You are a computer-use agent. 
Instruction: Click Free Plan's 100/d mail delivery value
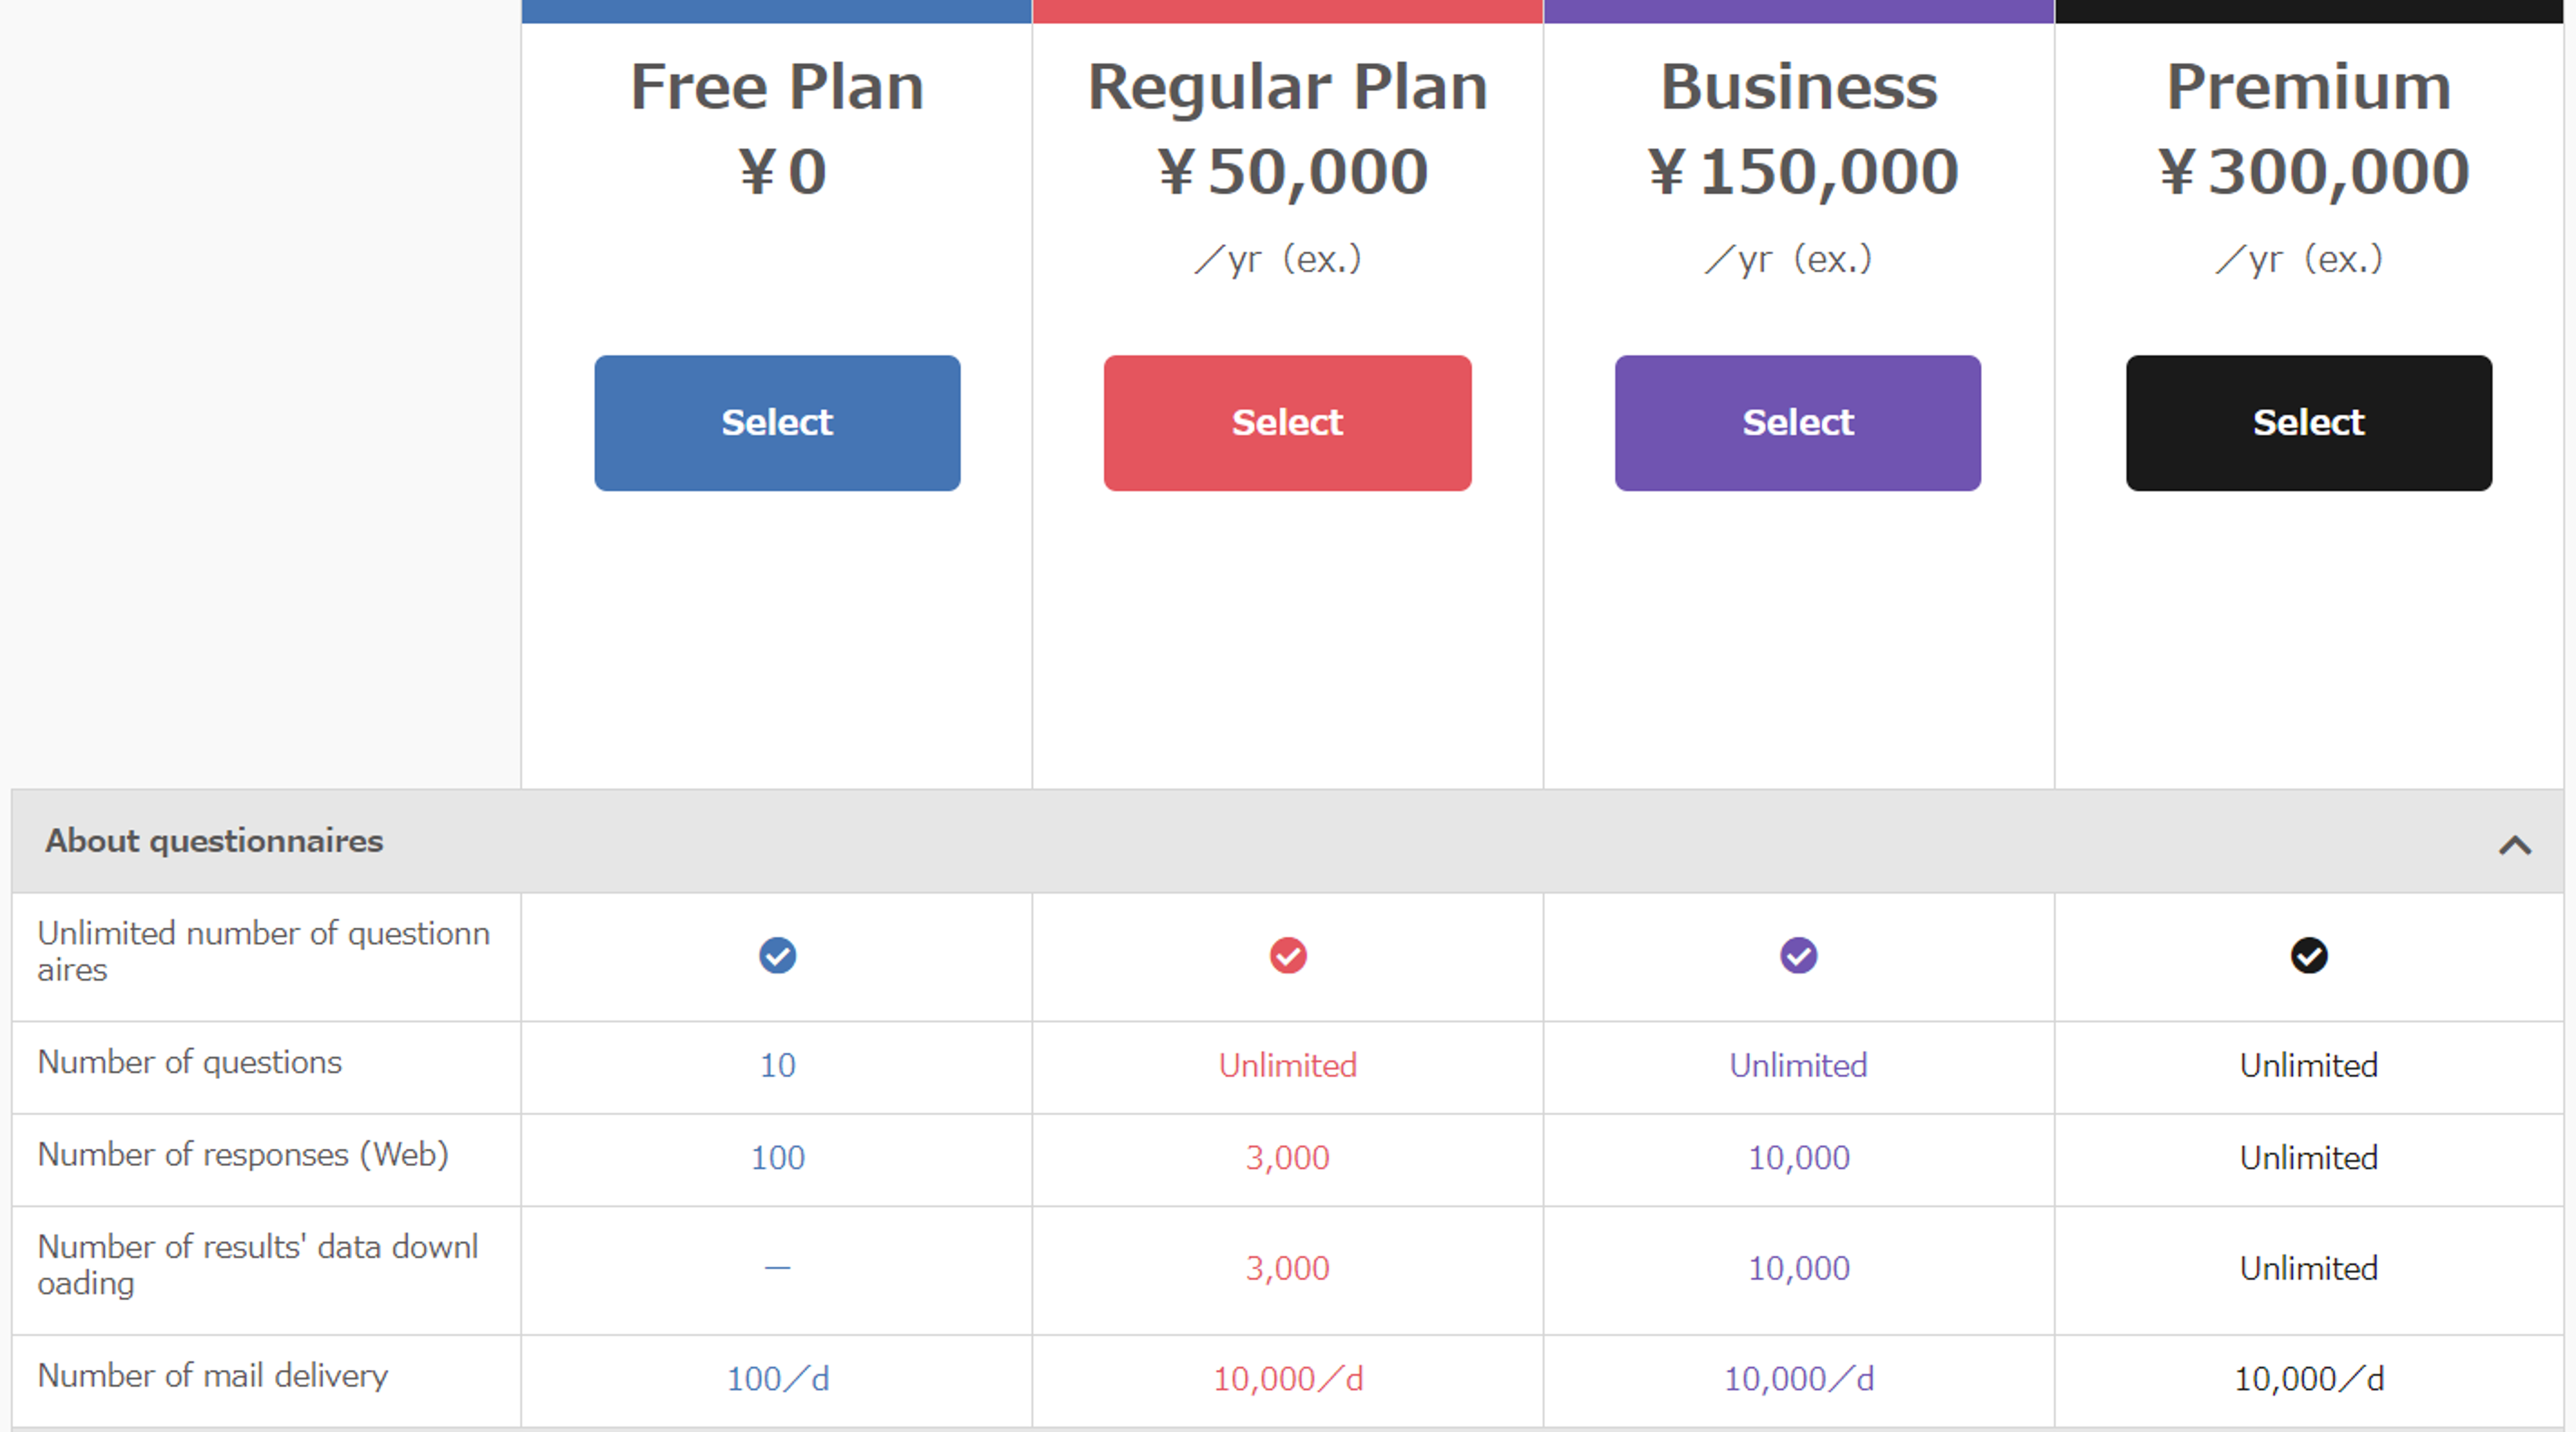(x=778, y=1379)
